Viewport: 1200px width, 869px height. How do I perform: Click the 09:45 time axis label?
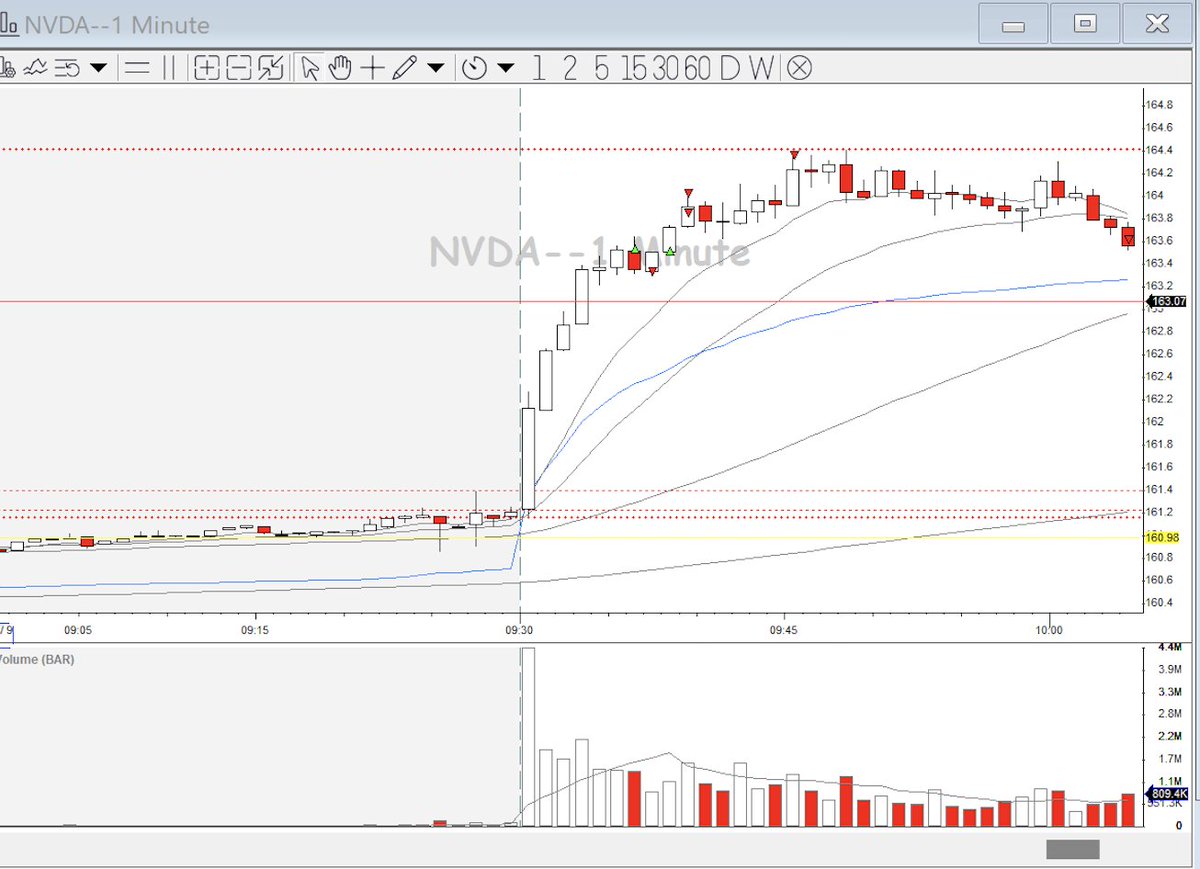pos(784,631)
